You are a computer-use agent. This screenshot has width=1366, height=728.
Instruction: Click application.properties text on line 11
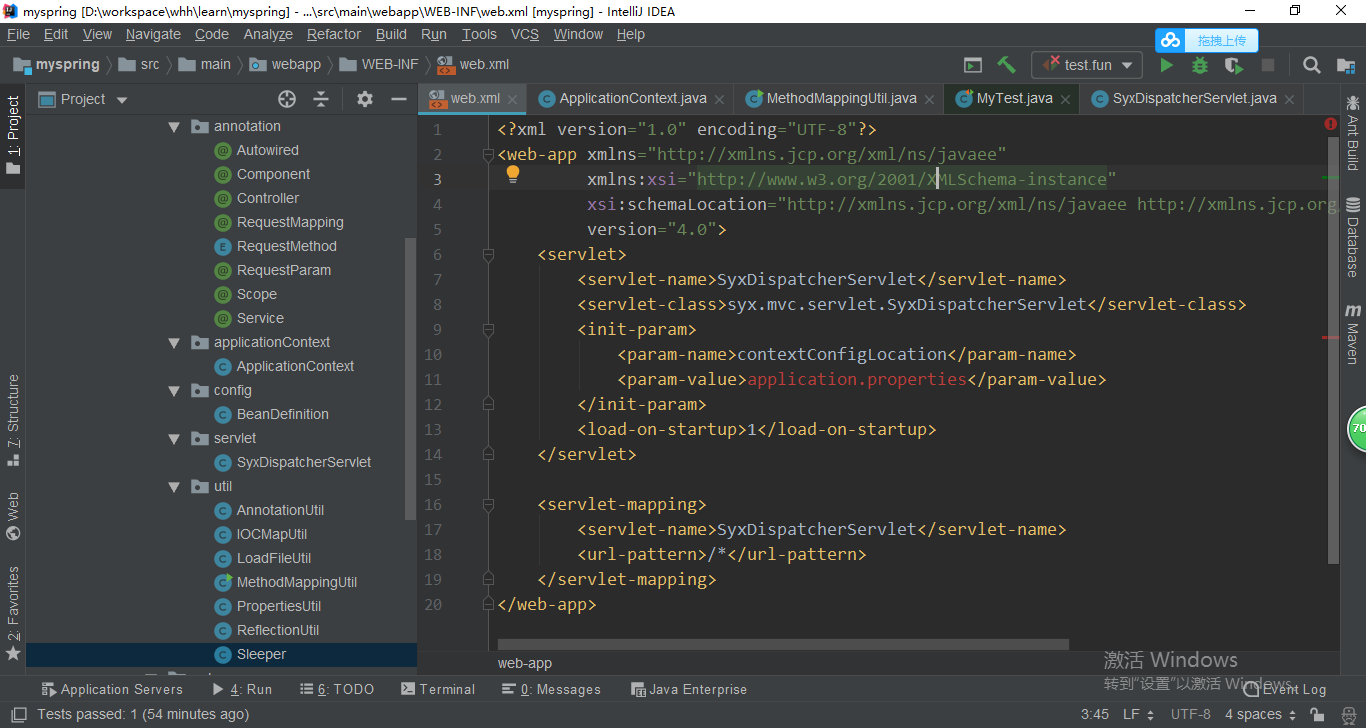tap(857, 380)
